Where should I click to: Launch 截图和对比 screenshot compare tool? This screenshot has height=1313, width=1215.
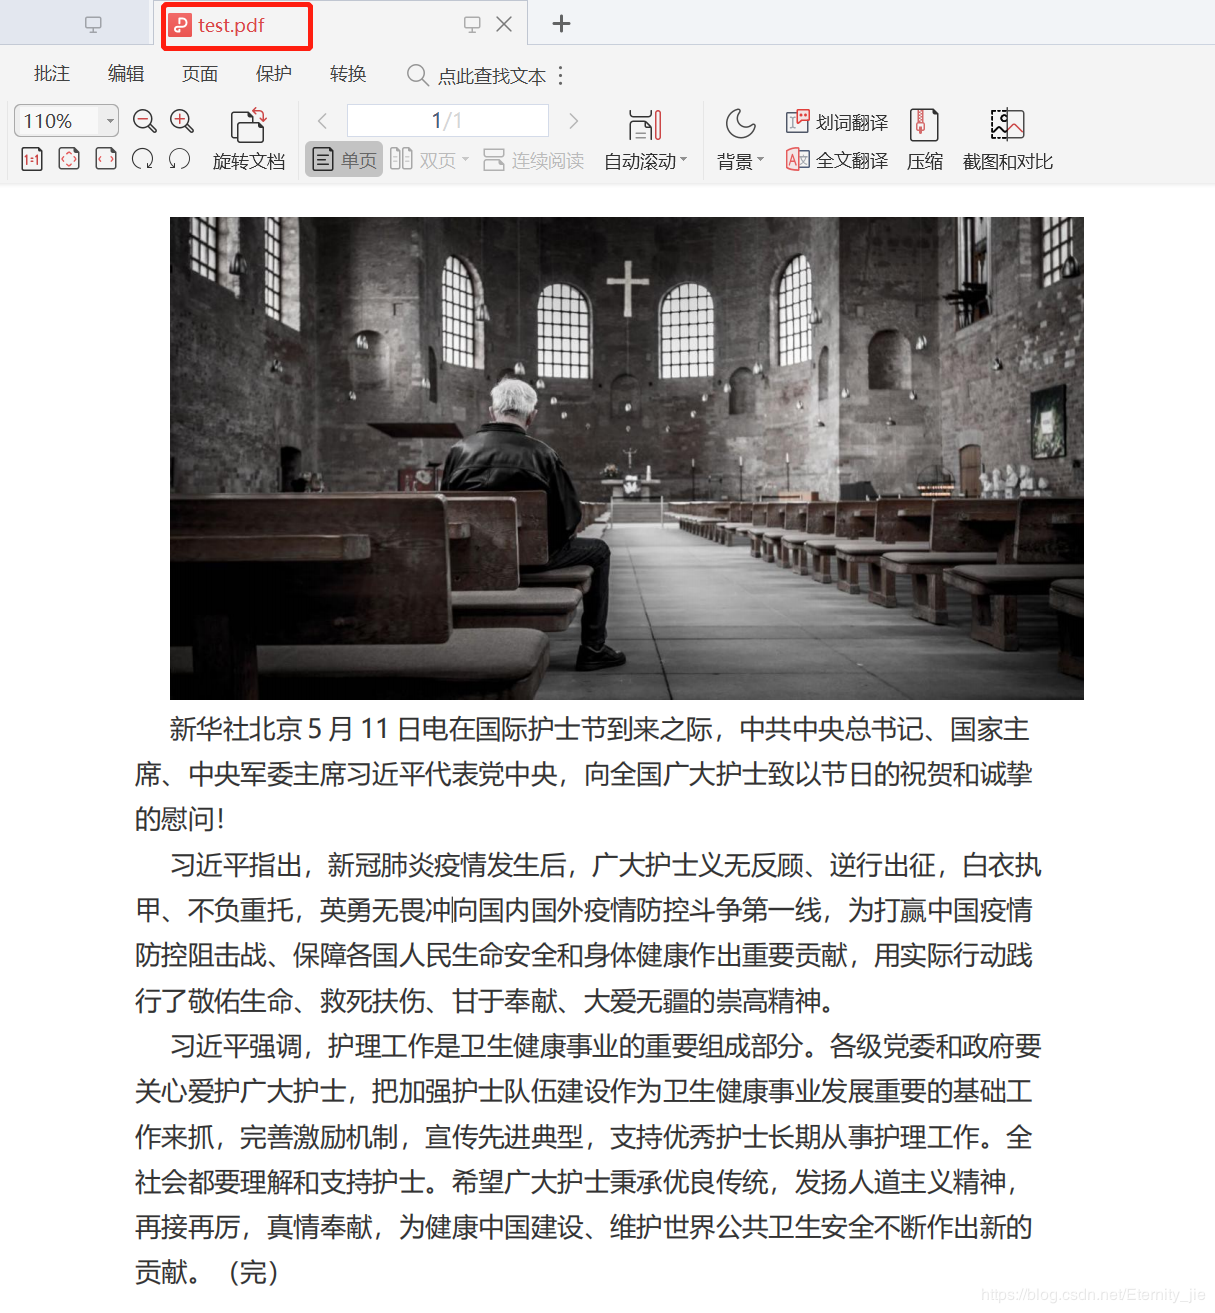(x=1006, y=138)
